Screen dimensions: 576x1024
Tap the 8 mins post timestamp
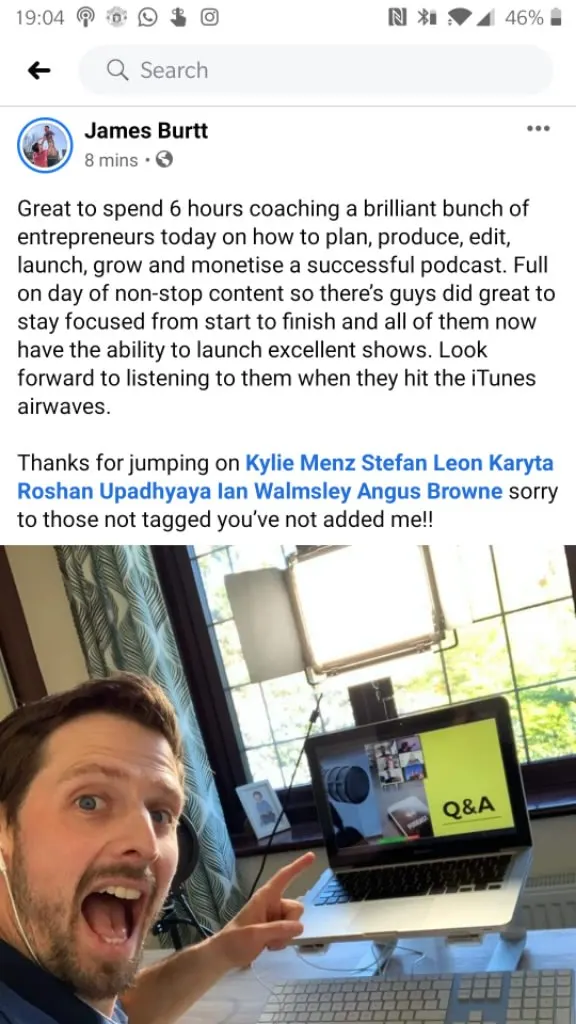[111, 160]
